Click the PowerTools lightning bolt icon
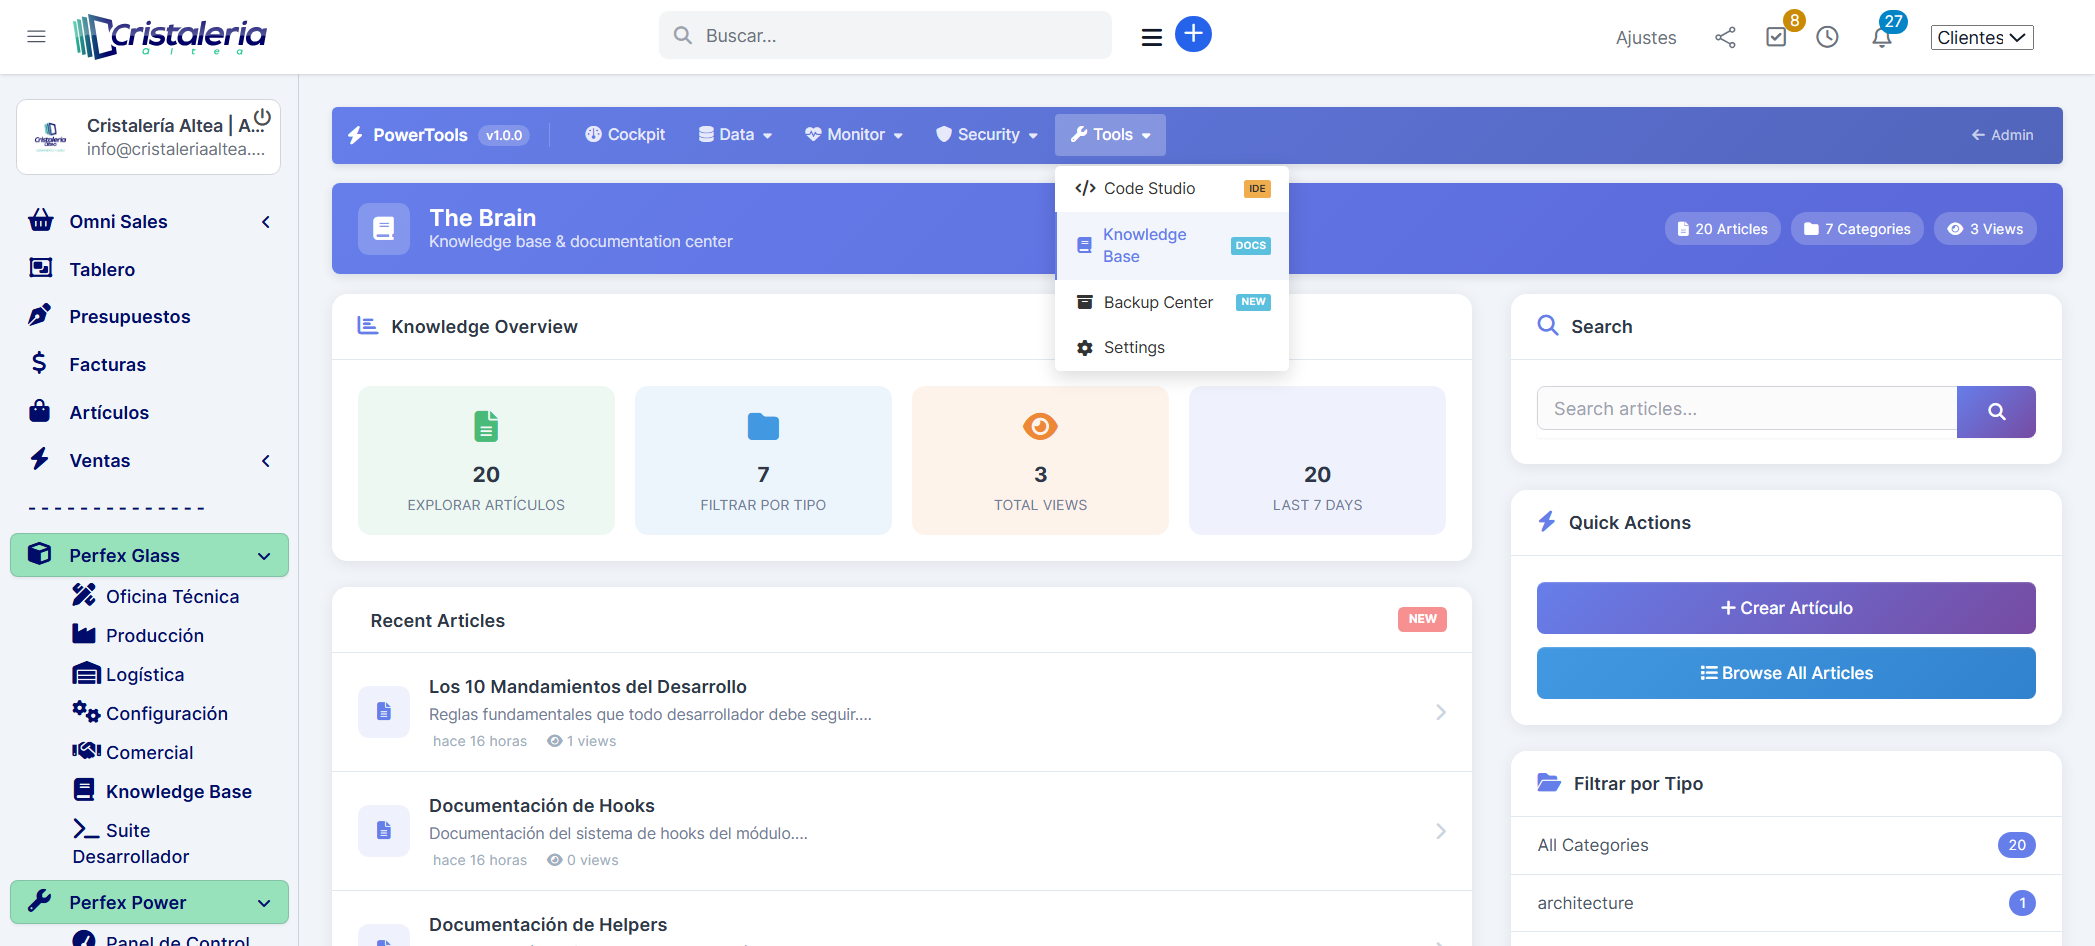 point(355,134)
